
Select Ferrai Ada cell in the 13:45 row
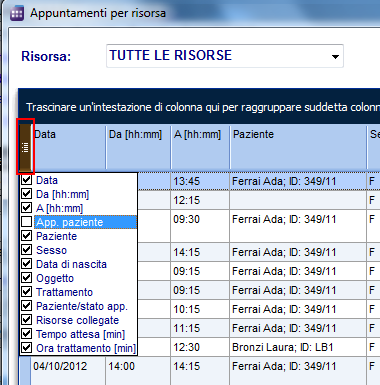click(298, 181)
